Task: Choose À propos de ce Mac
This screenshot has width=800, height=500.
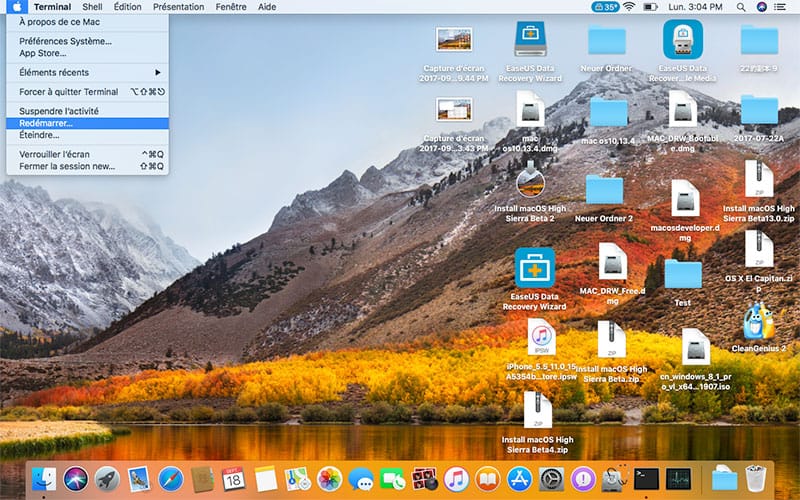Action: coord(87,22)
